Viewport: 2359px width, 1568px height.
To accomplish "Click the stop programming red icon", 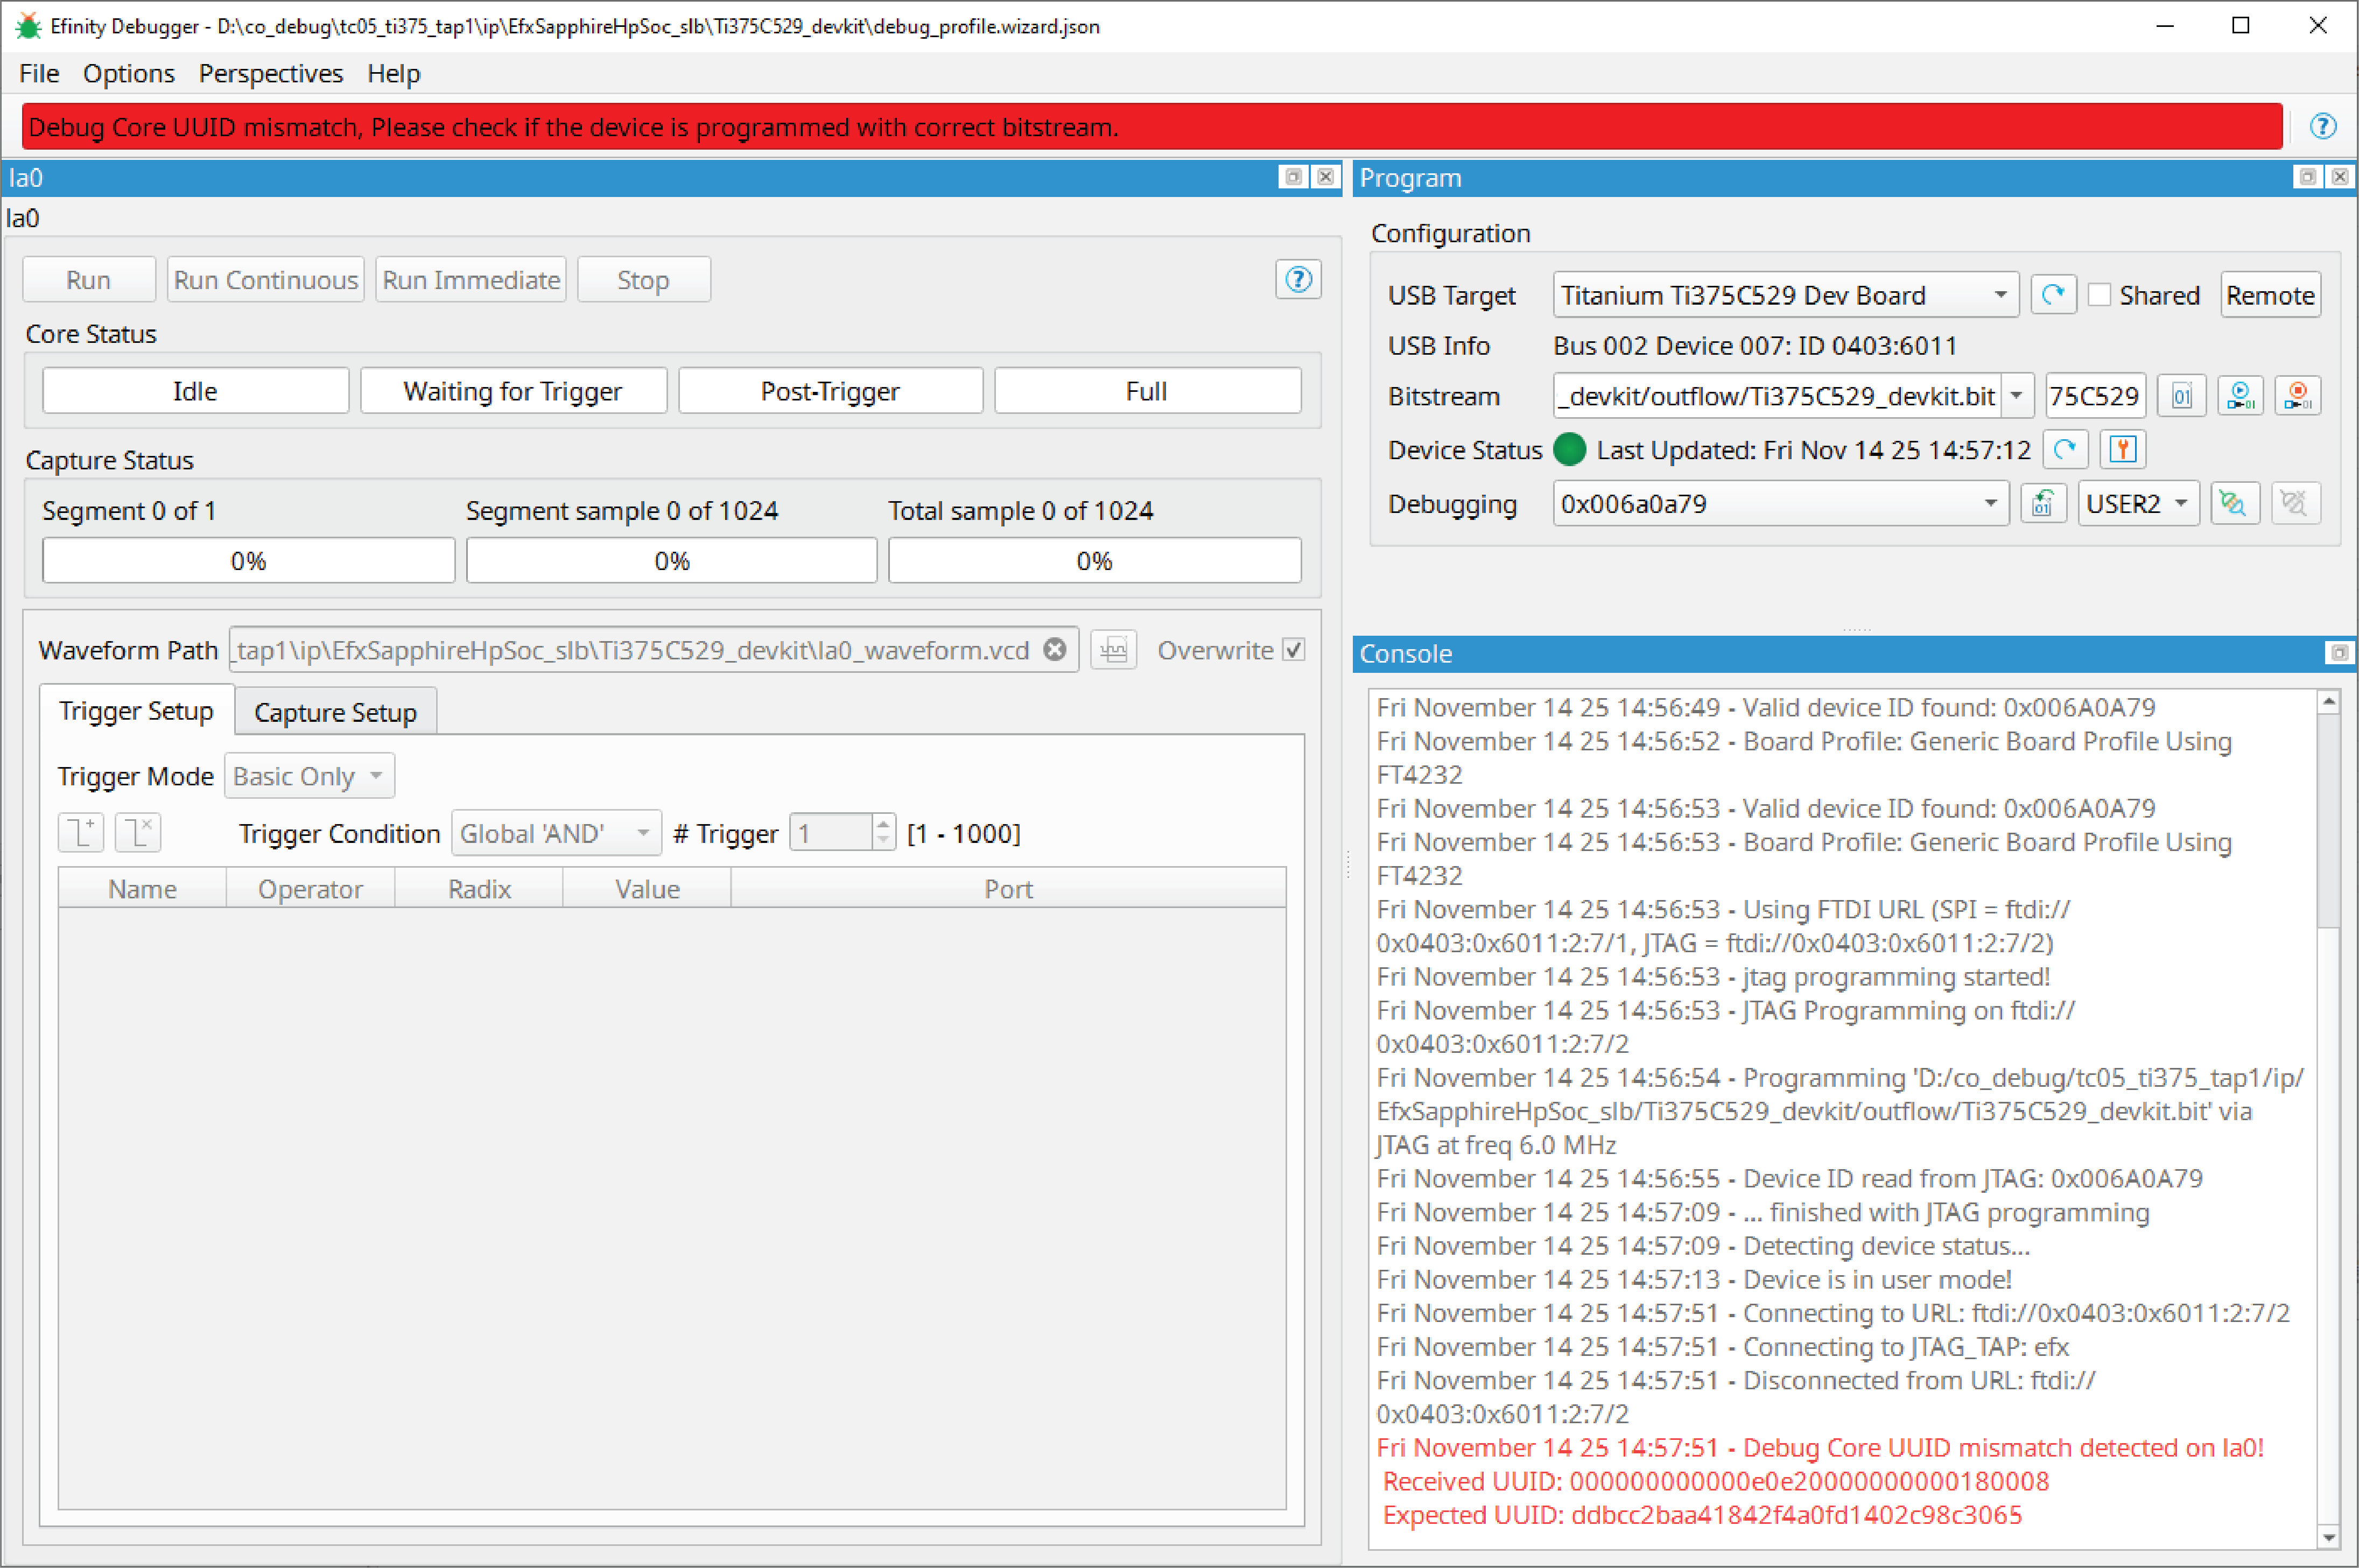I will tap(2298, 396).
